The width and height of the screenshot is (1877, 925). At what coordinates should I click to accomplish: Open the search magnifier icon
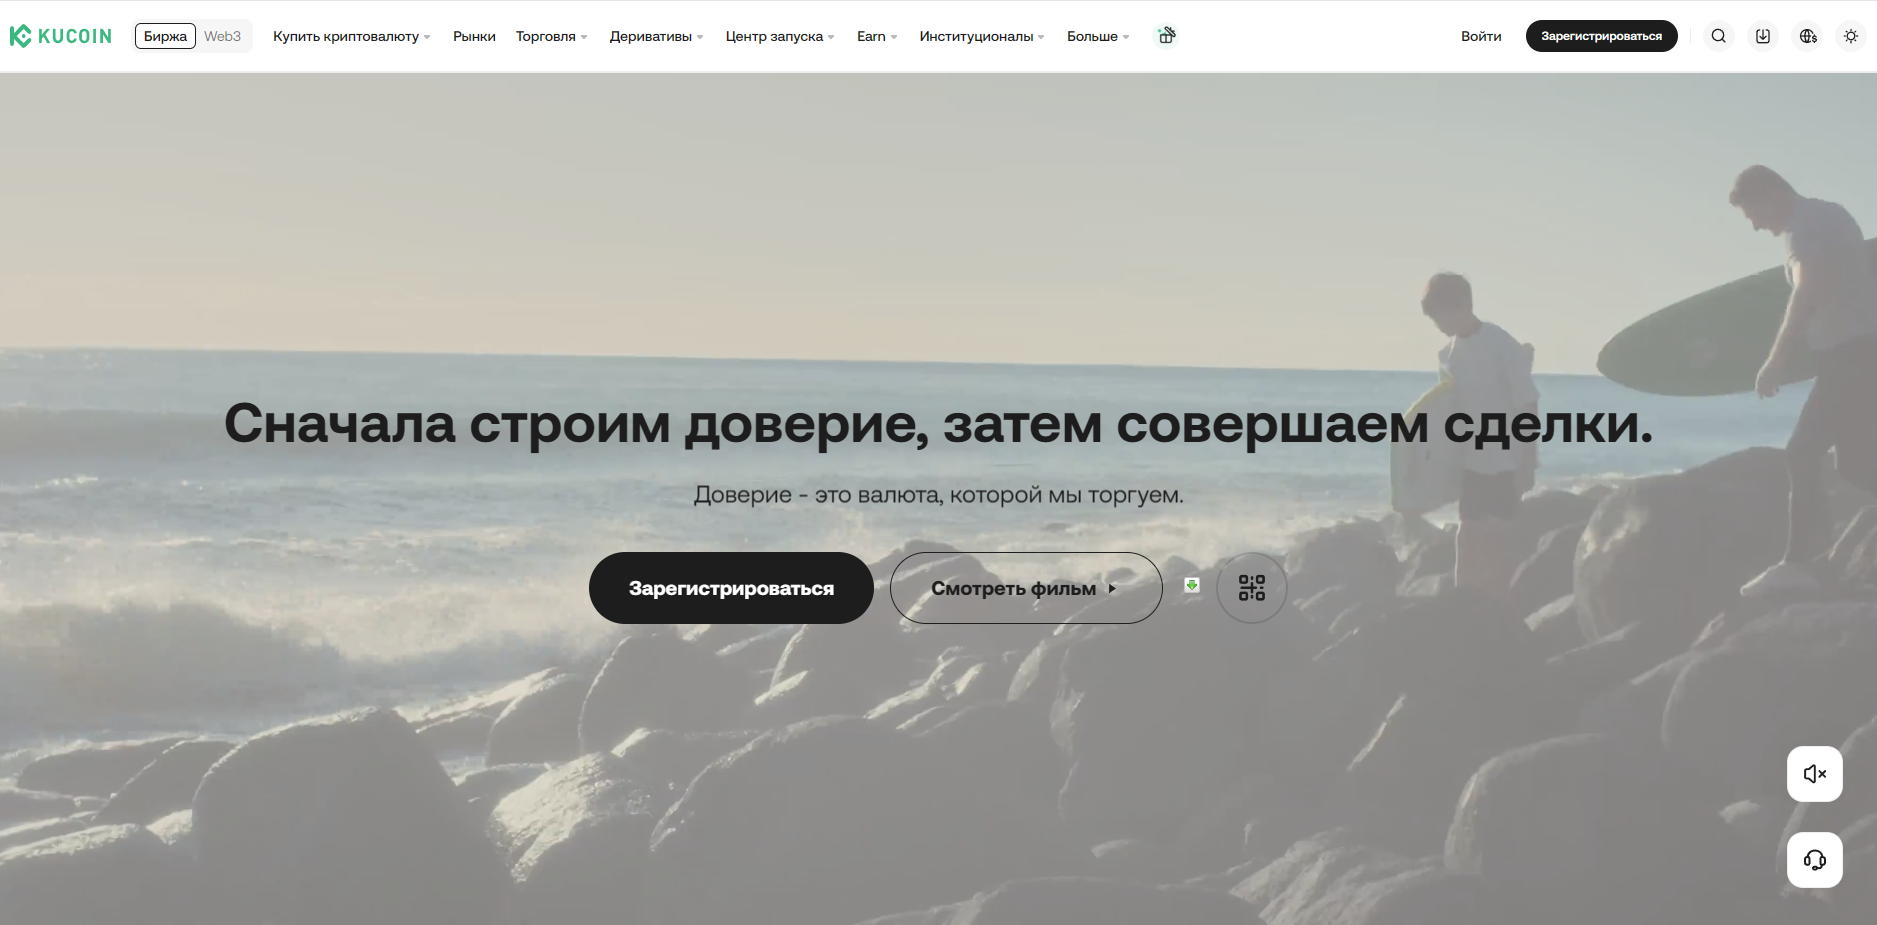click(x=1718, y=36)
